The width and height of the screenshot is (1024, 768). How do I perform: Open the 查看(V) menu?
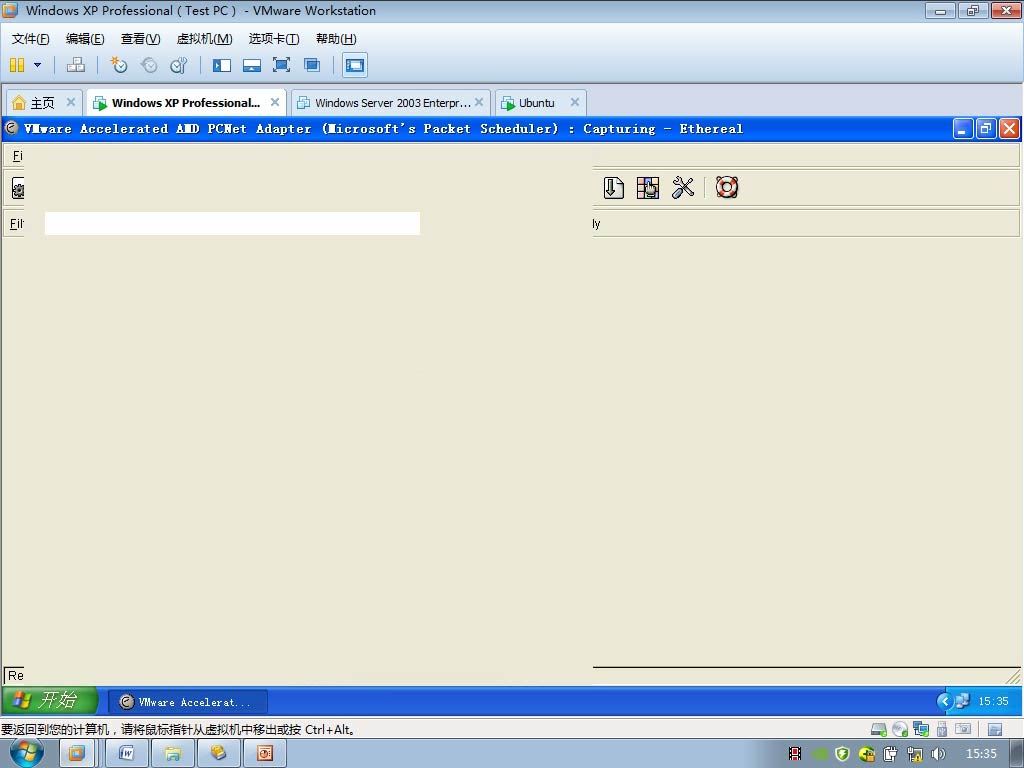[140, 39]
